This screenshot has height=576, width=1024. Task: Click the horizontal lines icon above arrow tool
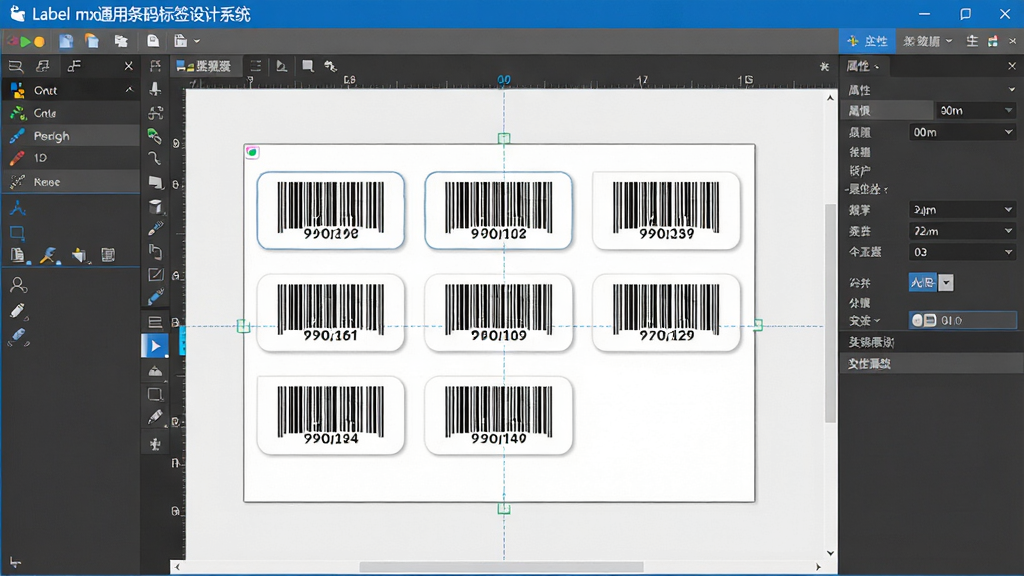[x=155, y=322]
